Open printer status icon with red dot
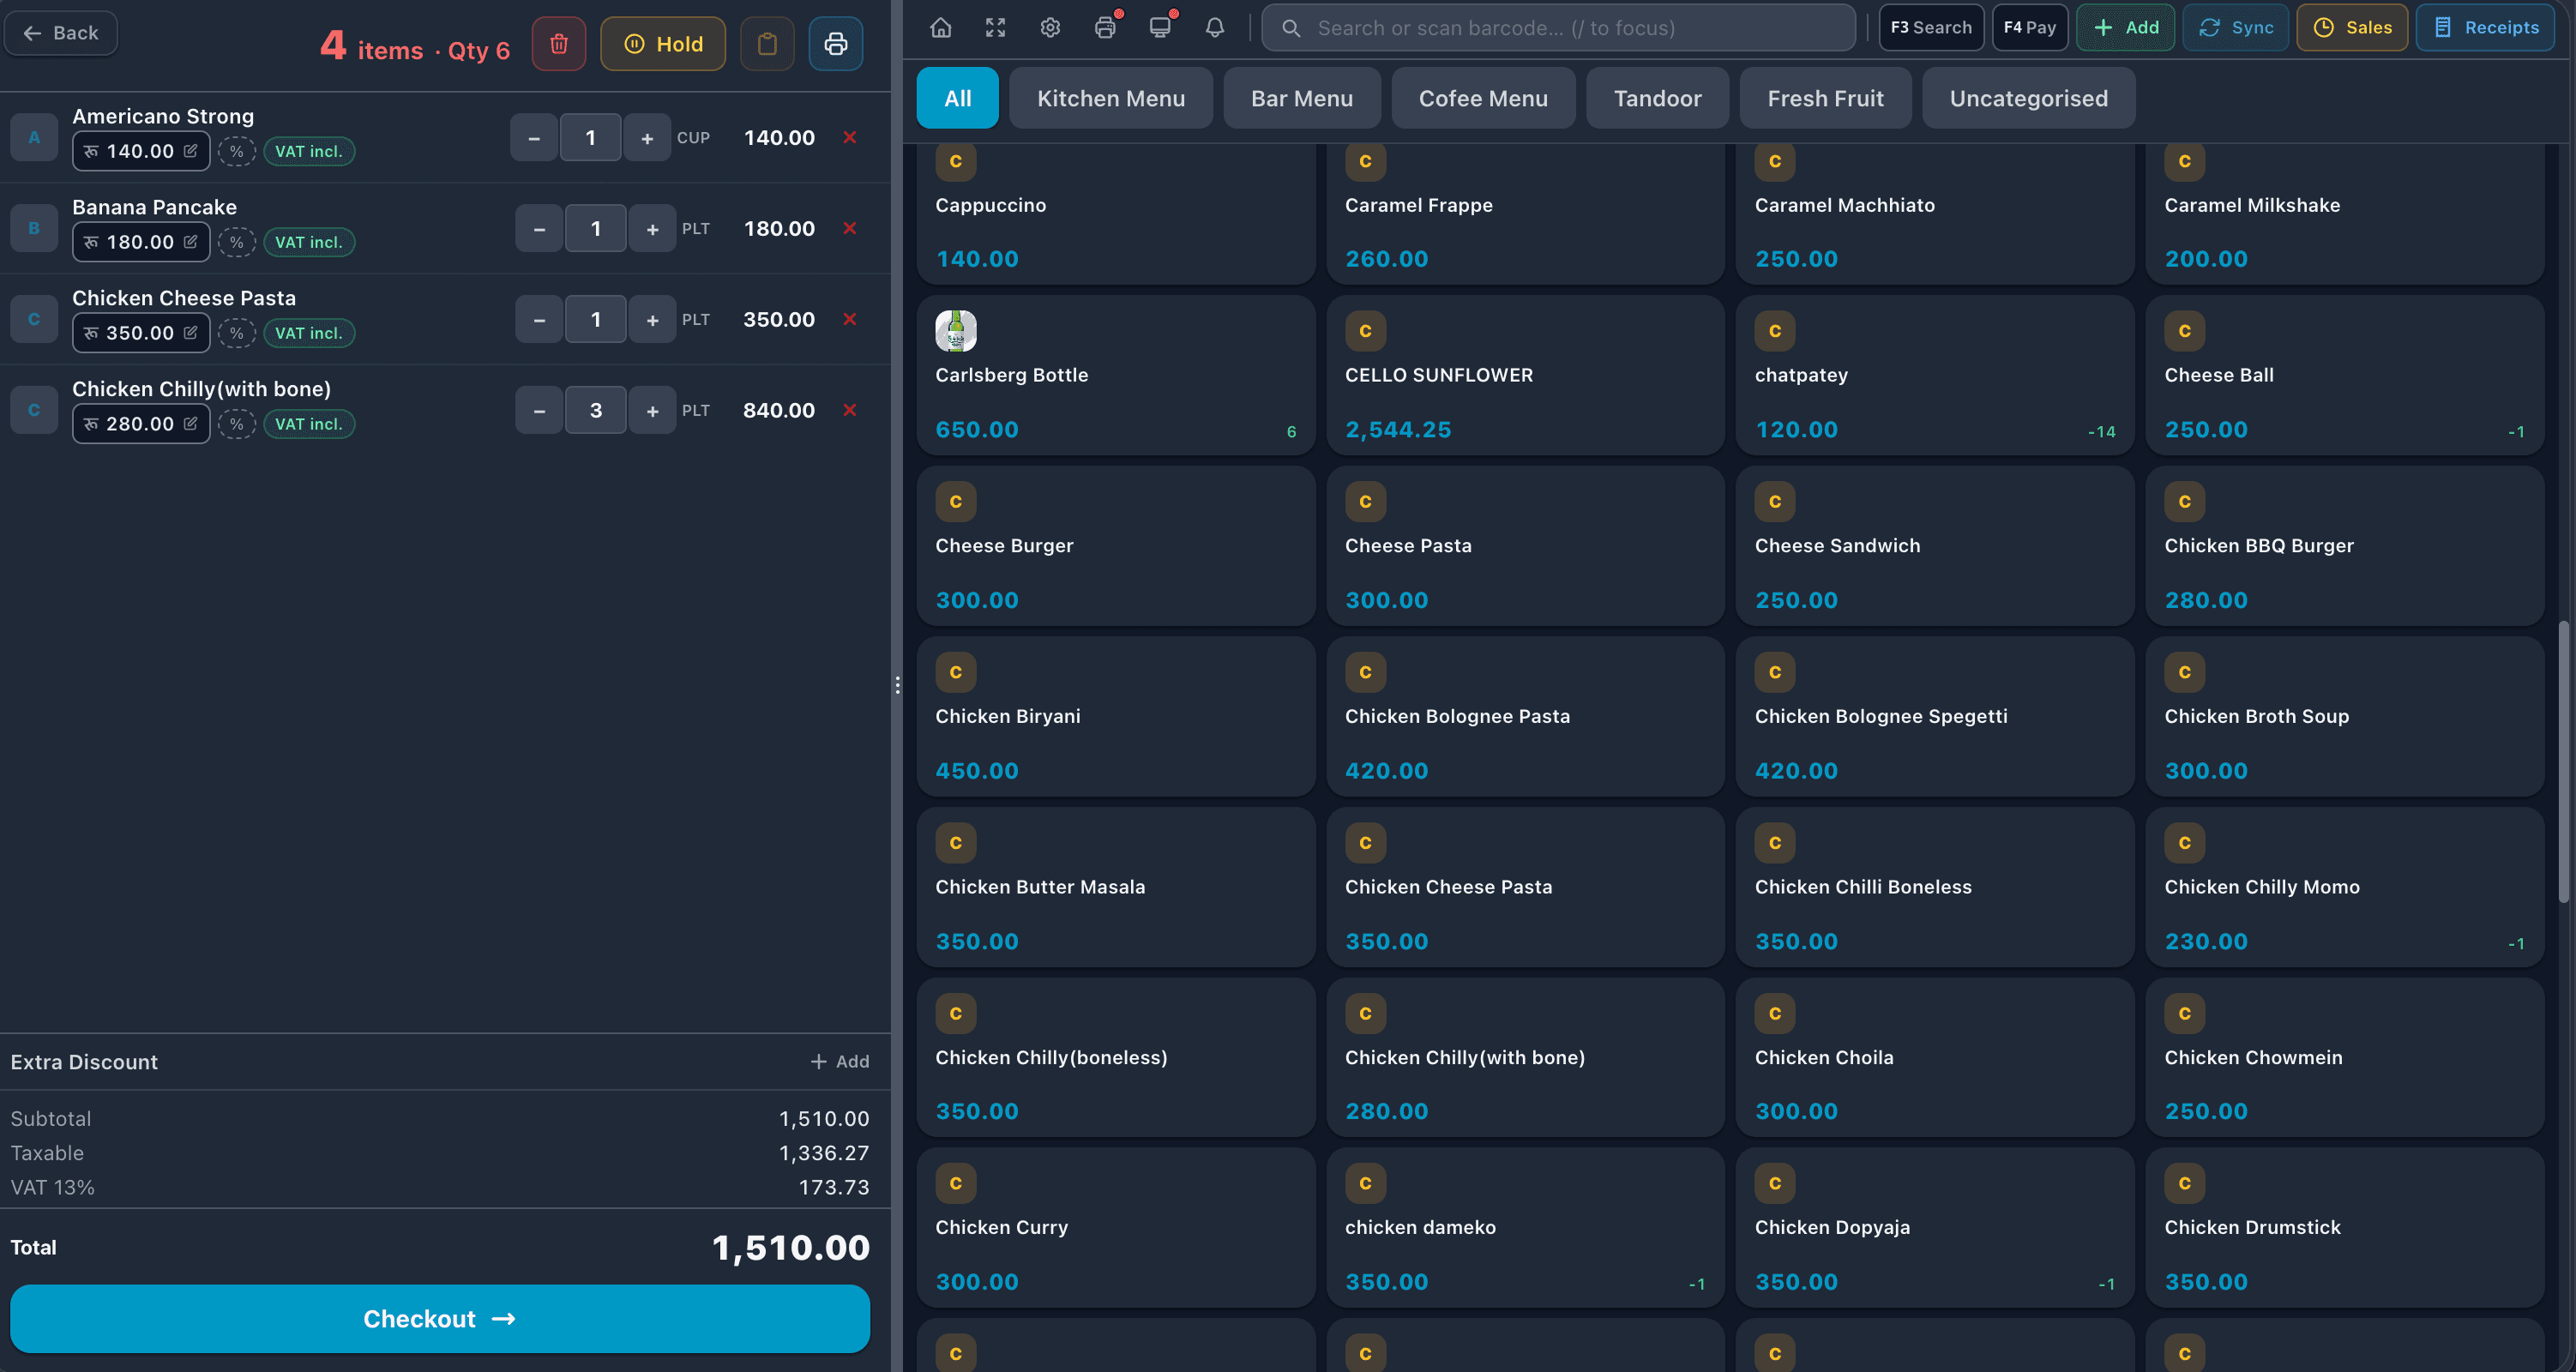Screen dimensions: 2576x1372 coord(1105,28)
